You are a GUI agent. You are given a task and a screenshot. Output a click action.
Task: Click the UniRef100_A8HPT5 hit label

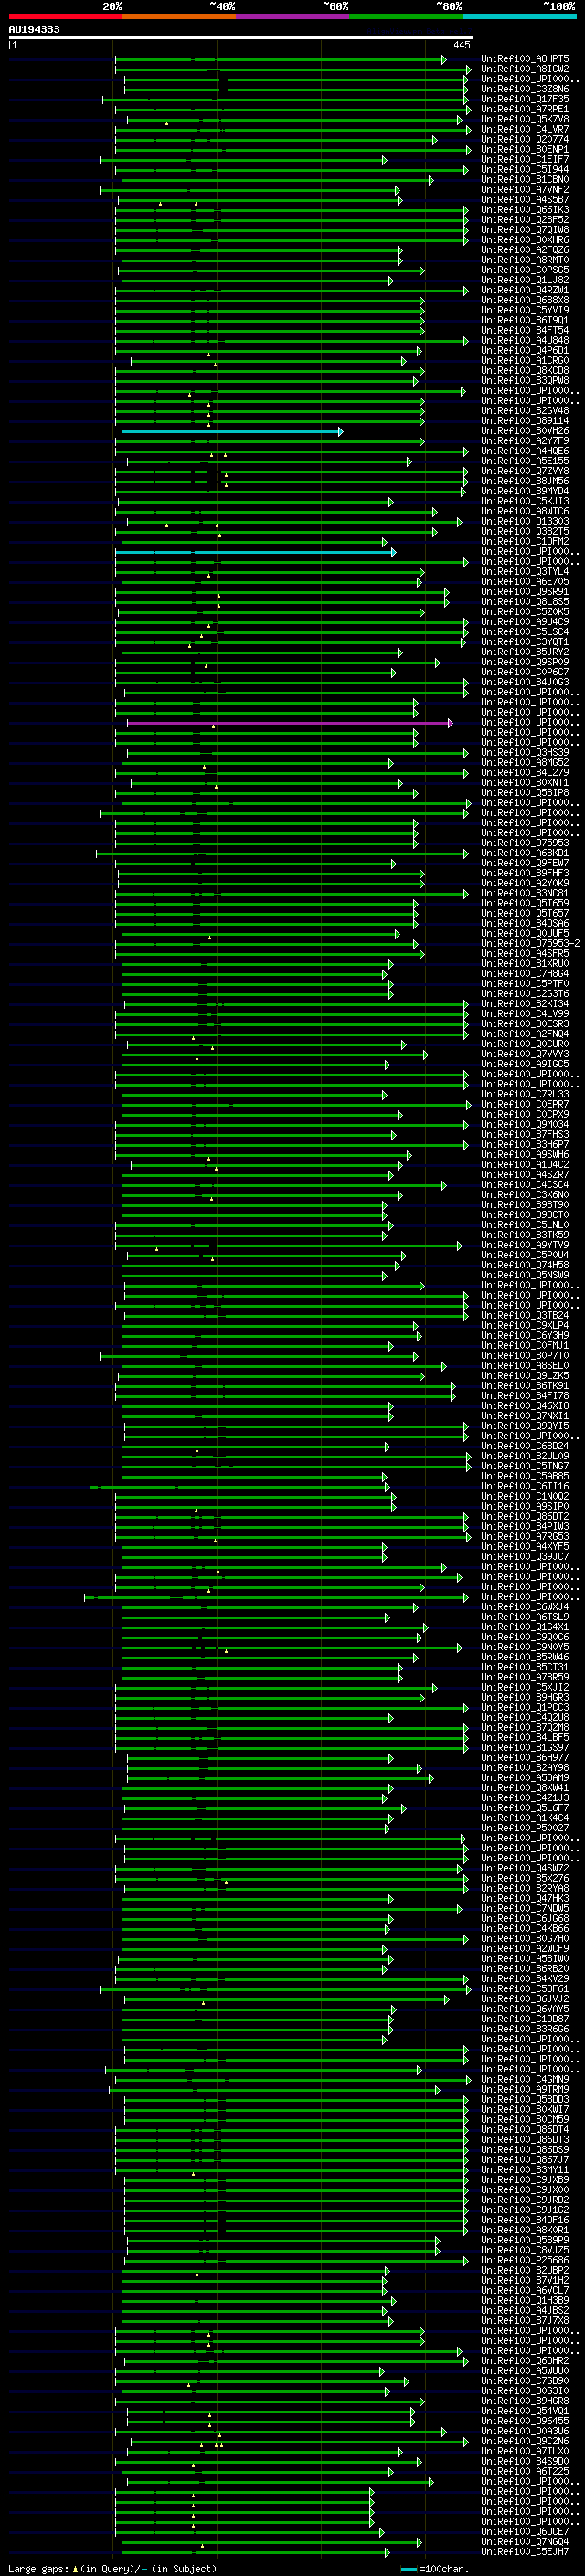click(x=525, y=59)
